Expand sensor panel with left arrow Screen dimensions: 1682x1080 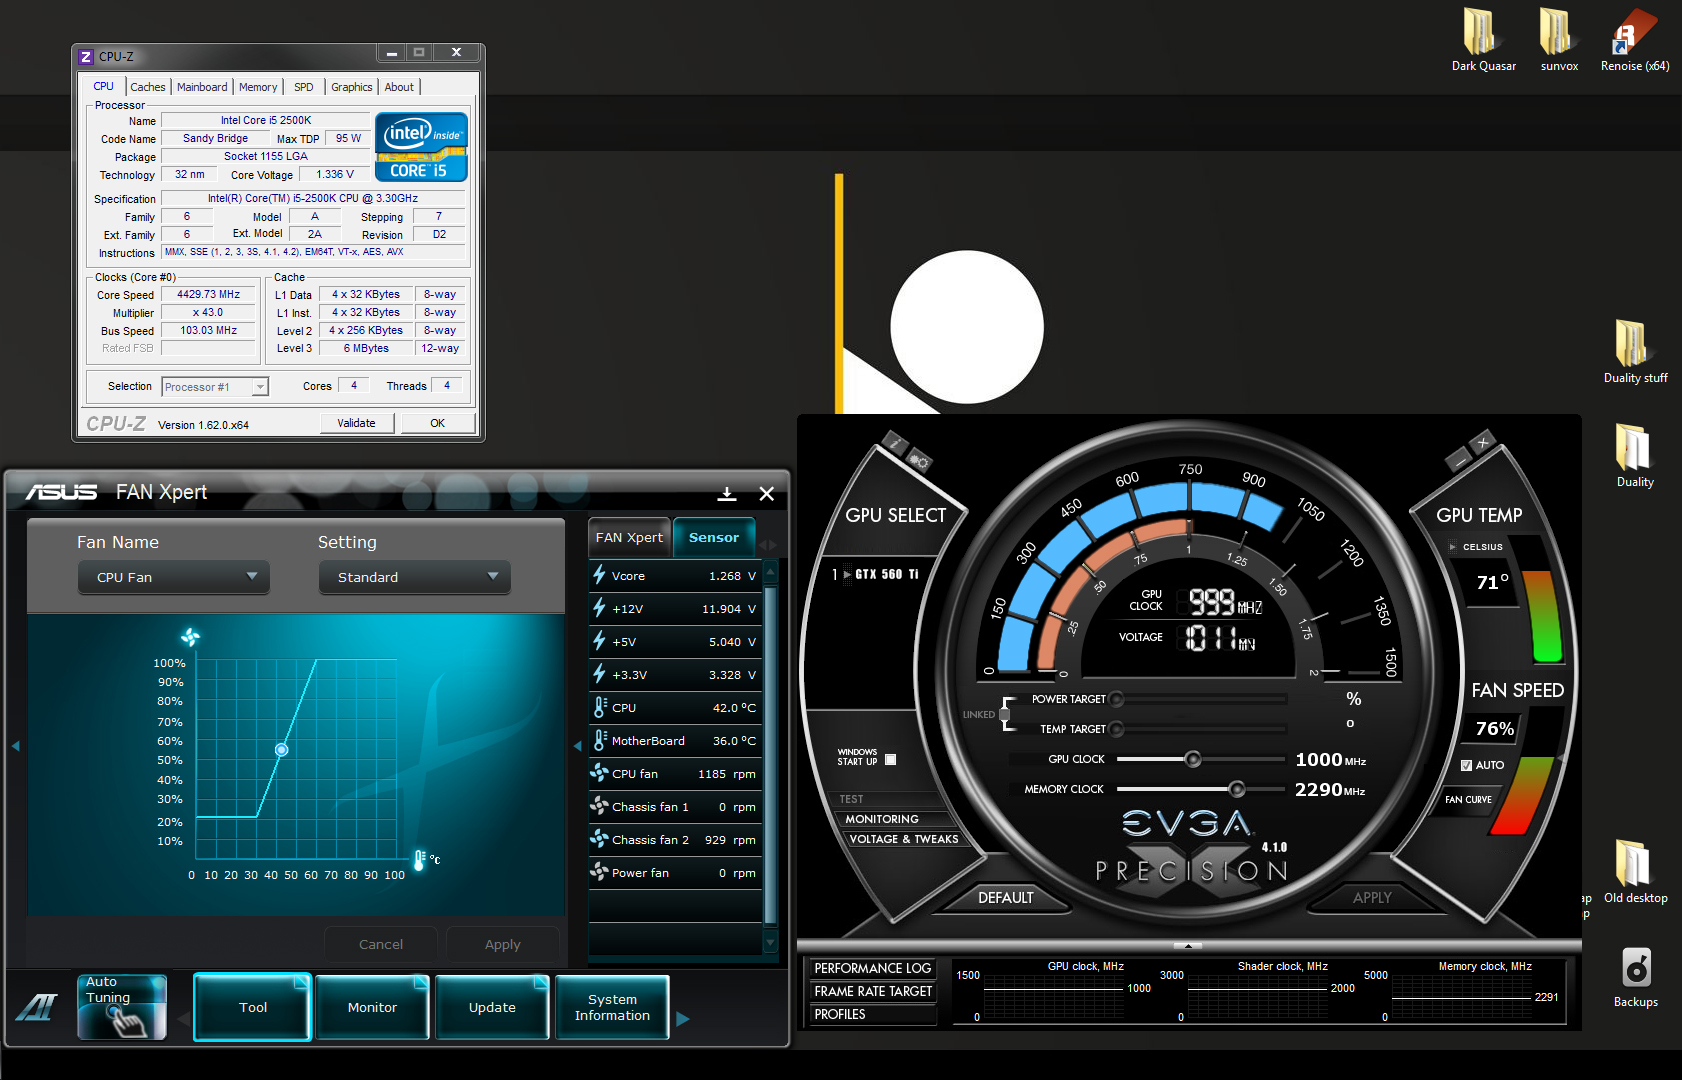tap(577, 746)
